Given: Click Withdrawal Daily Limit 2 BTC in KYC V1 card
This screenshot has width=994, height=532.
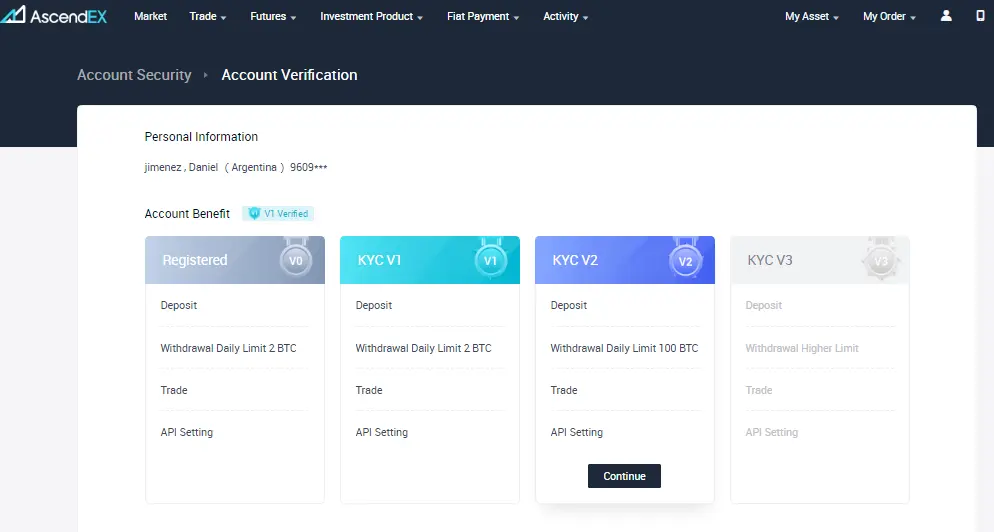Looking at the screenshot, I should 423,348.
